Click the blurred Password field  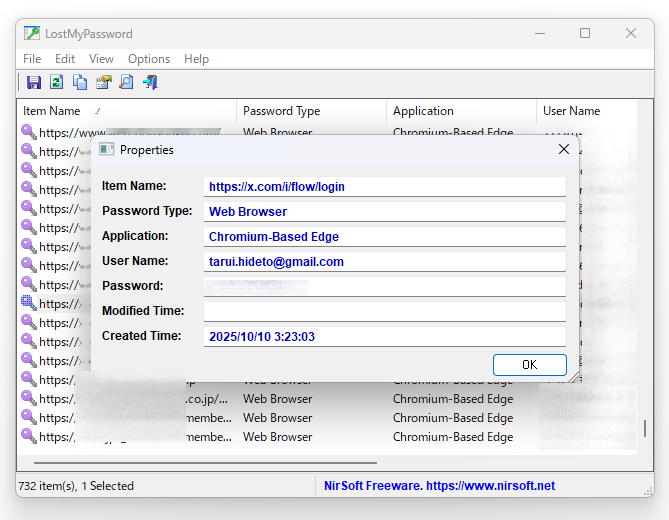[385, 287]
